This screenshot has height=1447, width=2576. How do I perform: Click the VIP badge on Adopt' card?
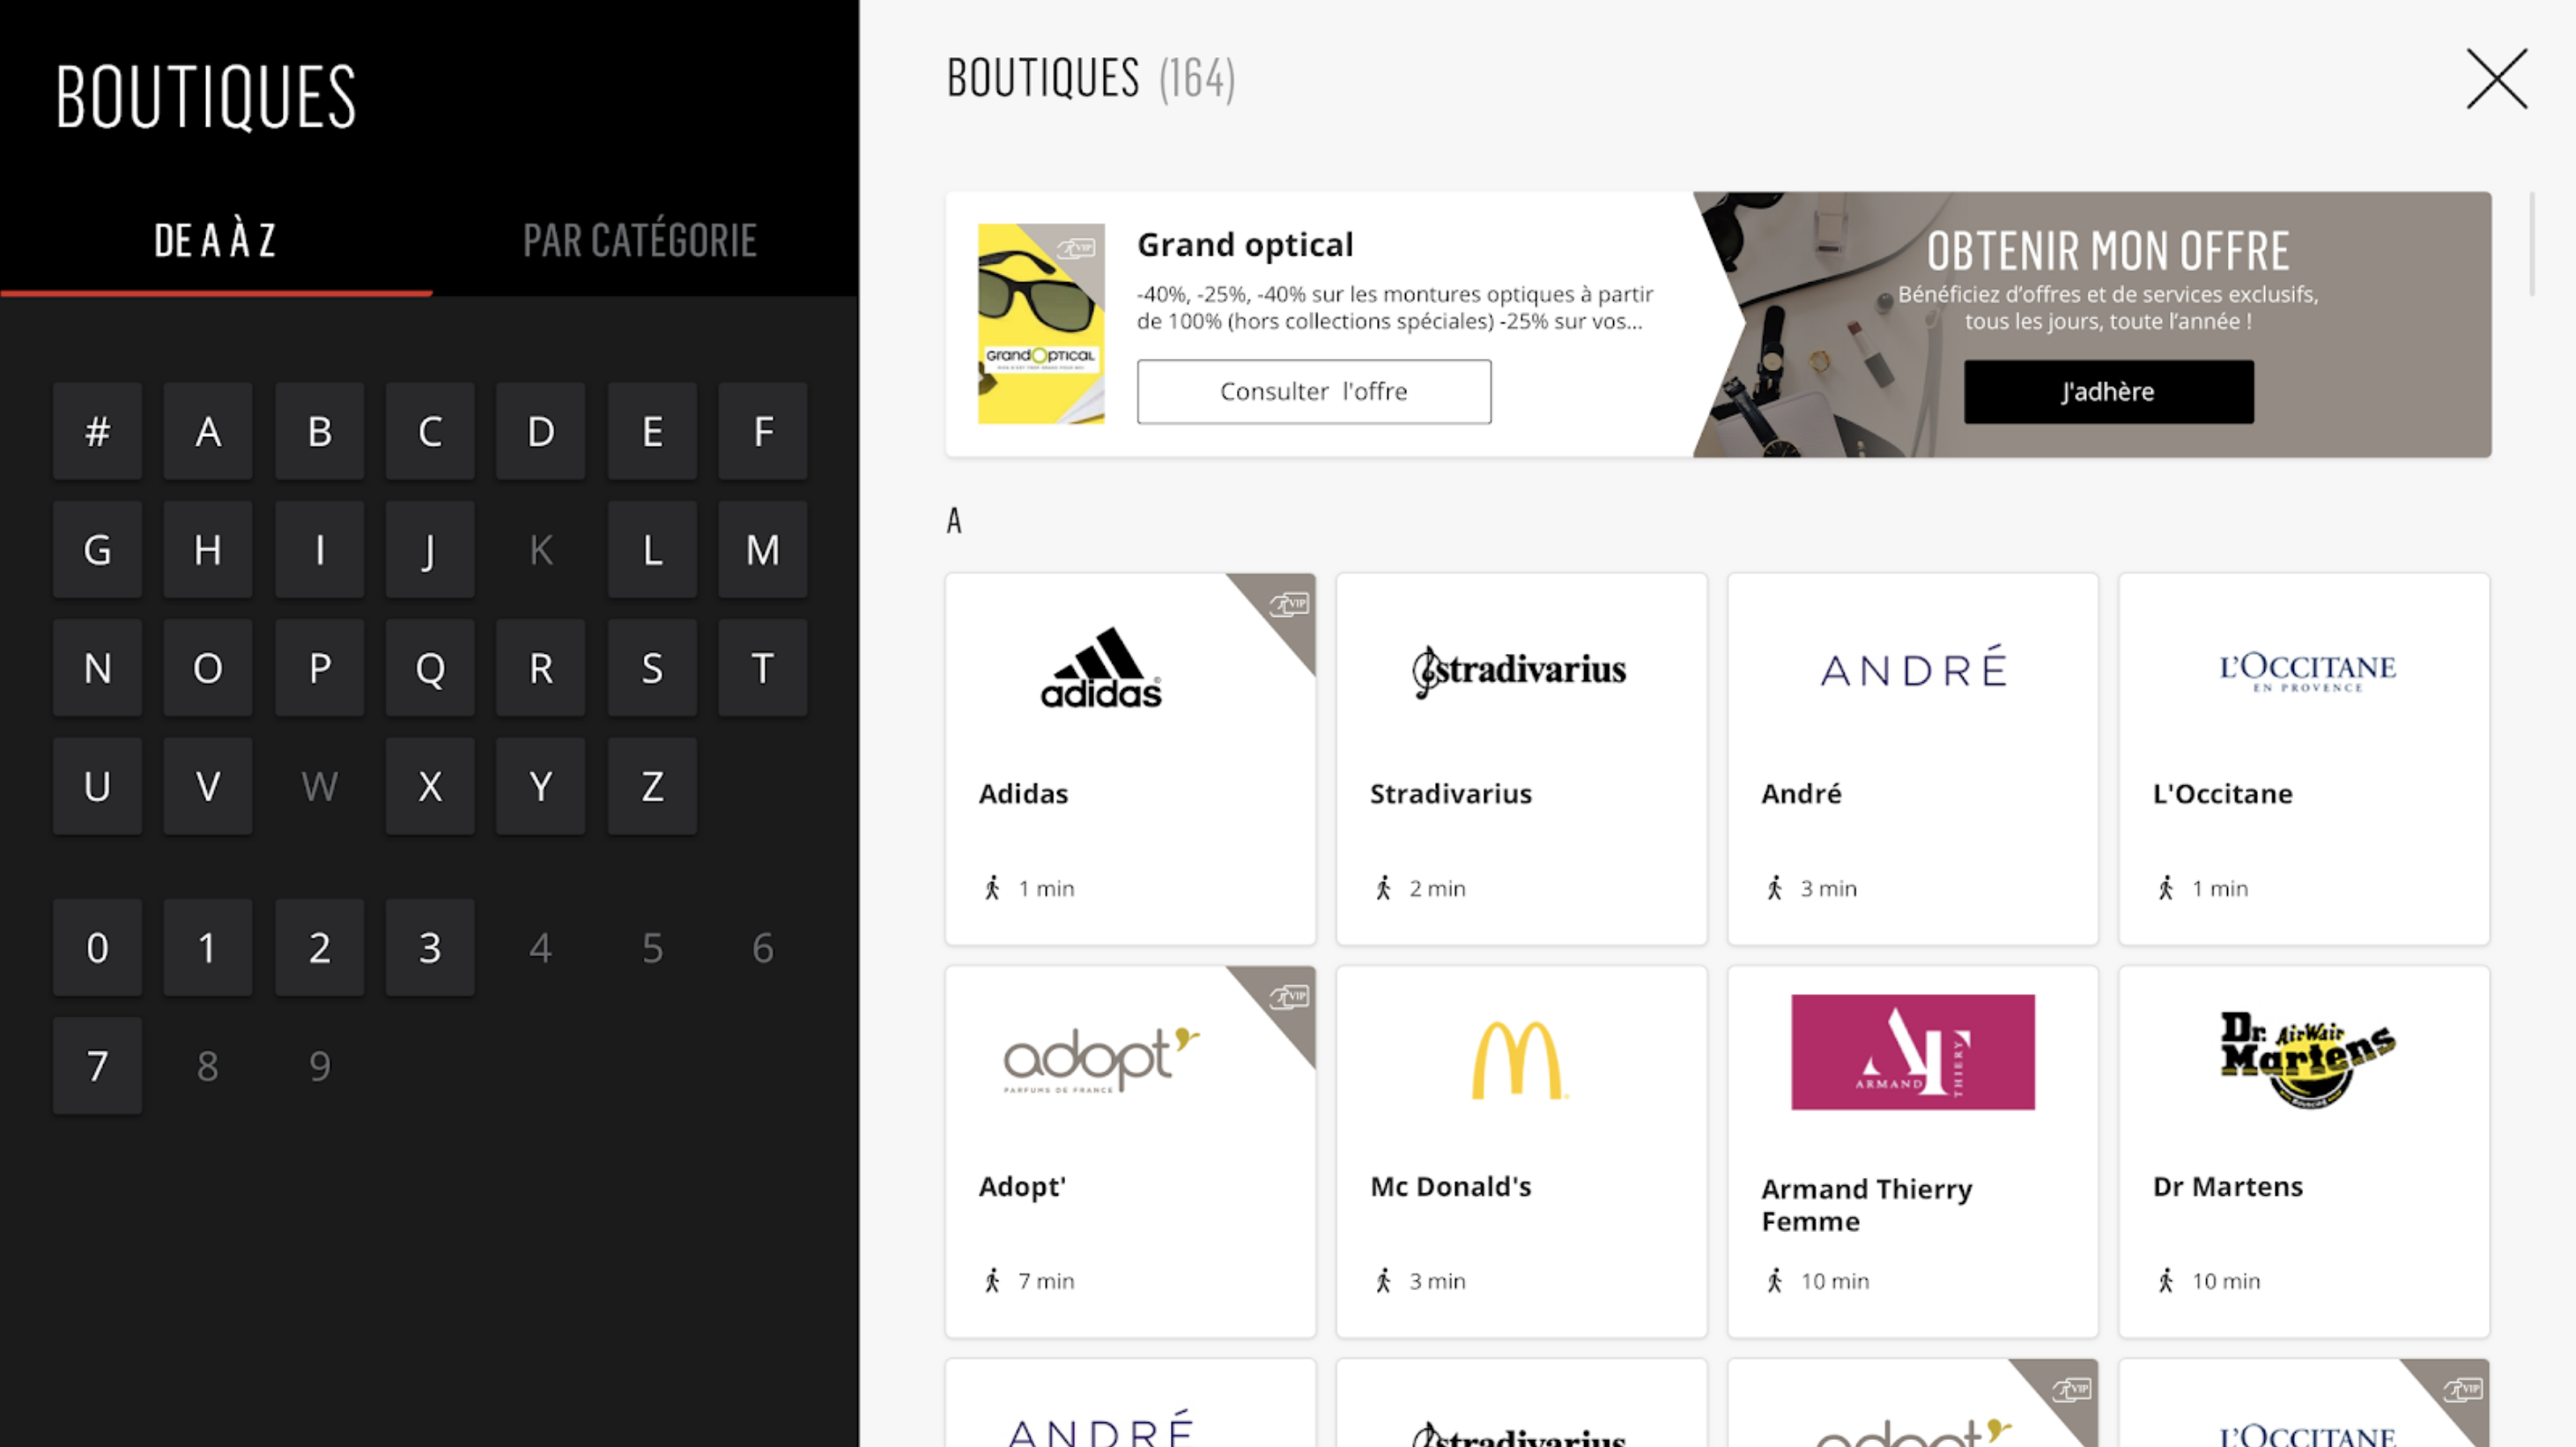click(x=1288, y=997)
